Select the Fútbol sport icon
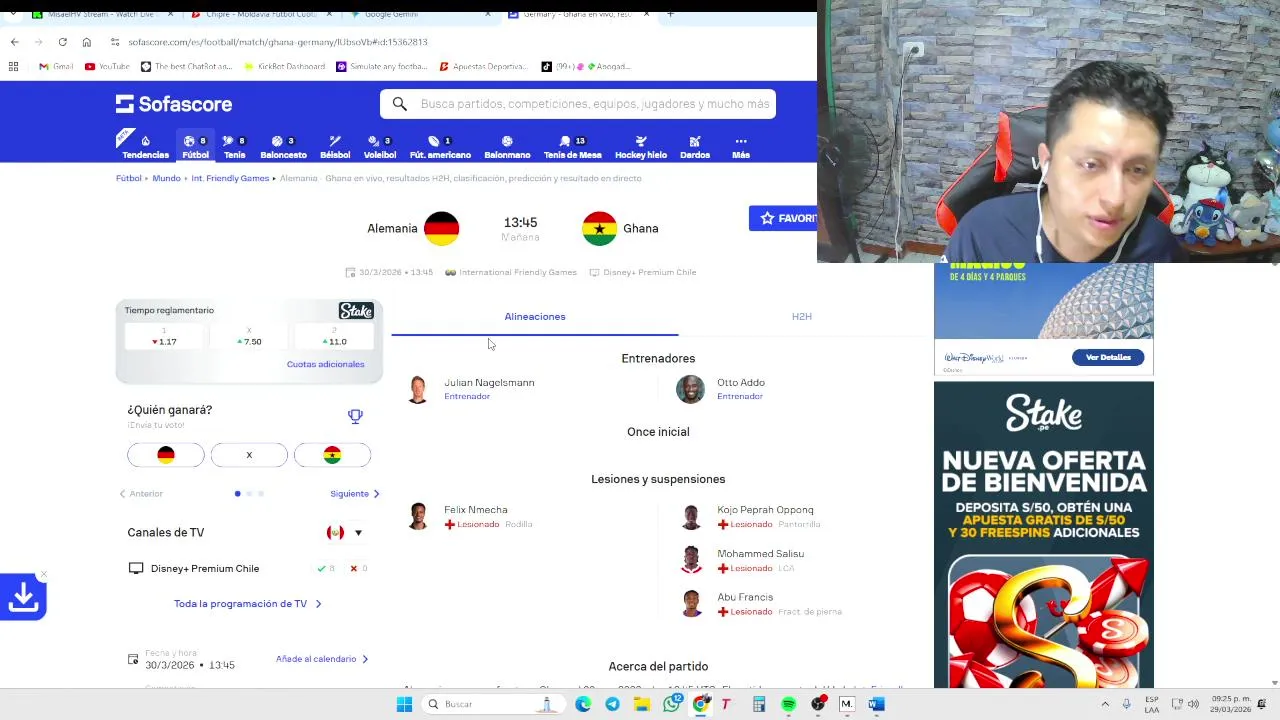This screenshot has width=1280, height=720. coord(195,147)
